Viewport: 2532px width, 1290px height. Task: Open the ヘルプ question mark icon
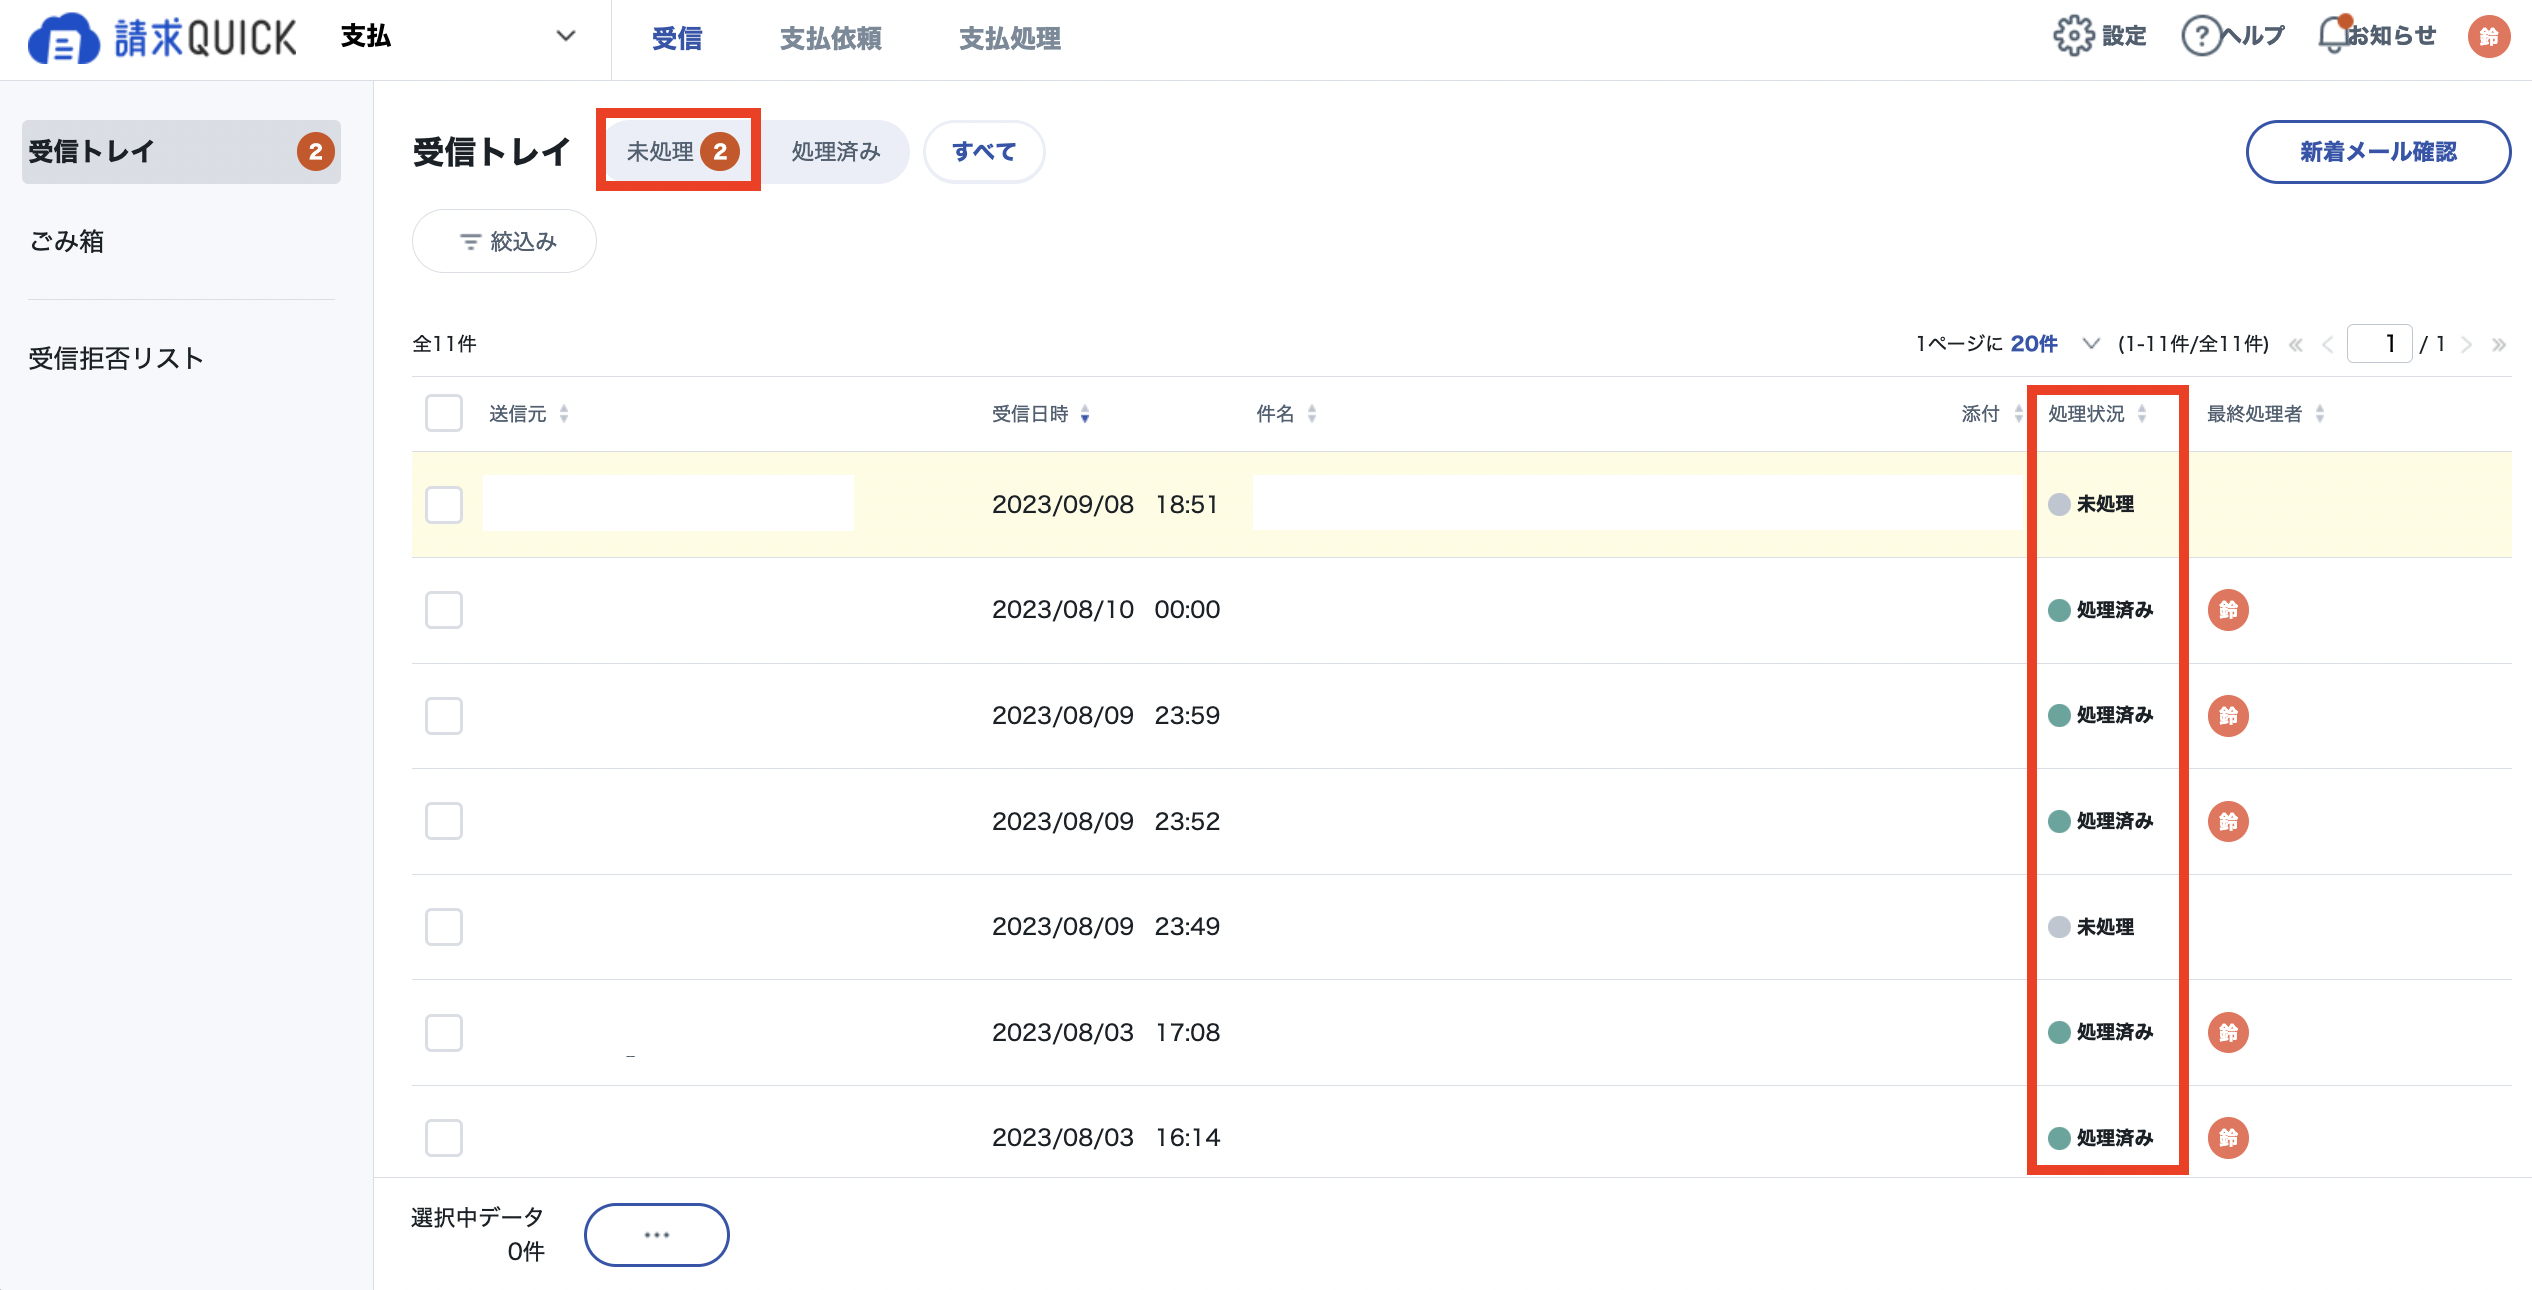click(x=2201, y=36)
